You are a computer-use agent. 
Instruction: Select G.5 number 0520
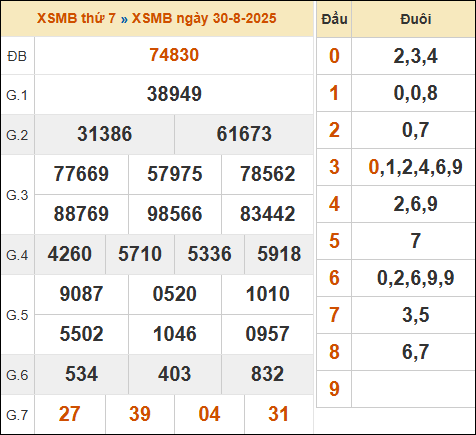175,294
